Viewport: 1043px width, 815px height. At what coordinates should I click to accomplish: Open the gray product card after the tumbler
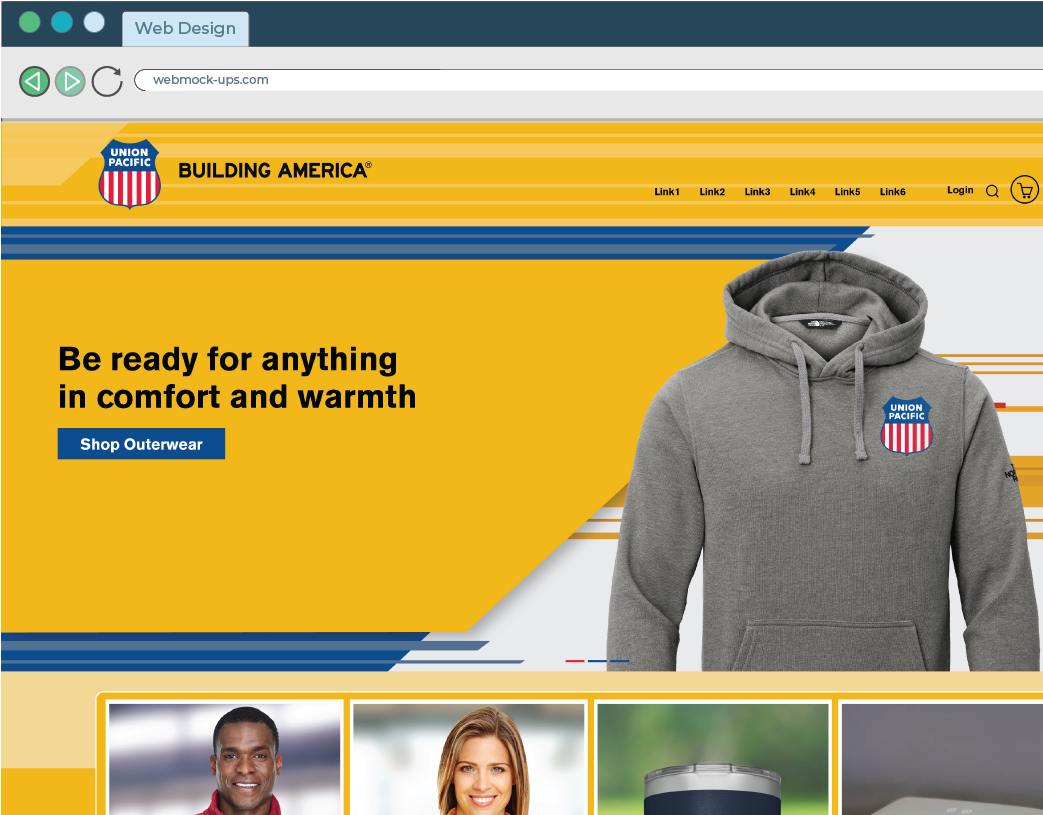(941, 758)
